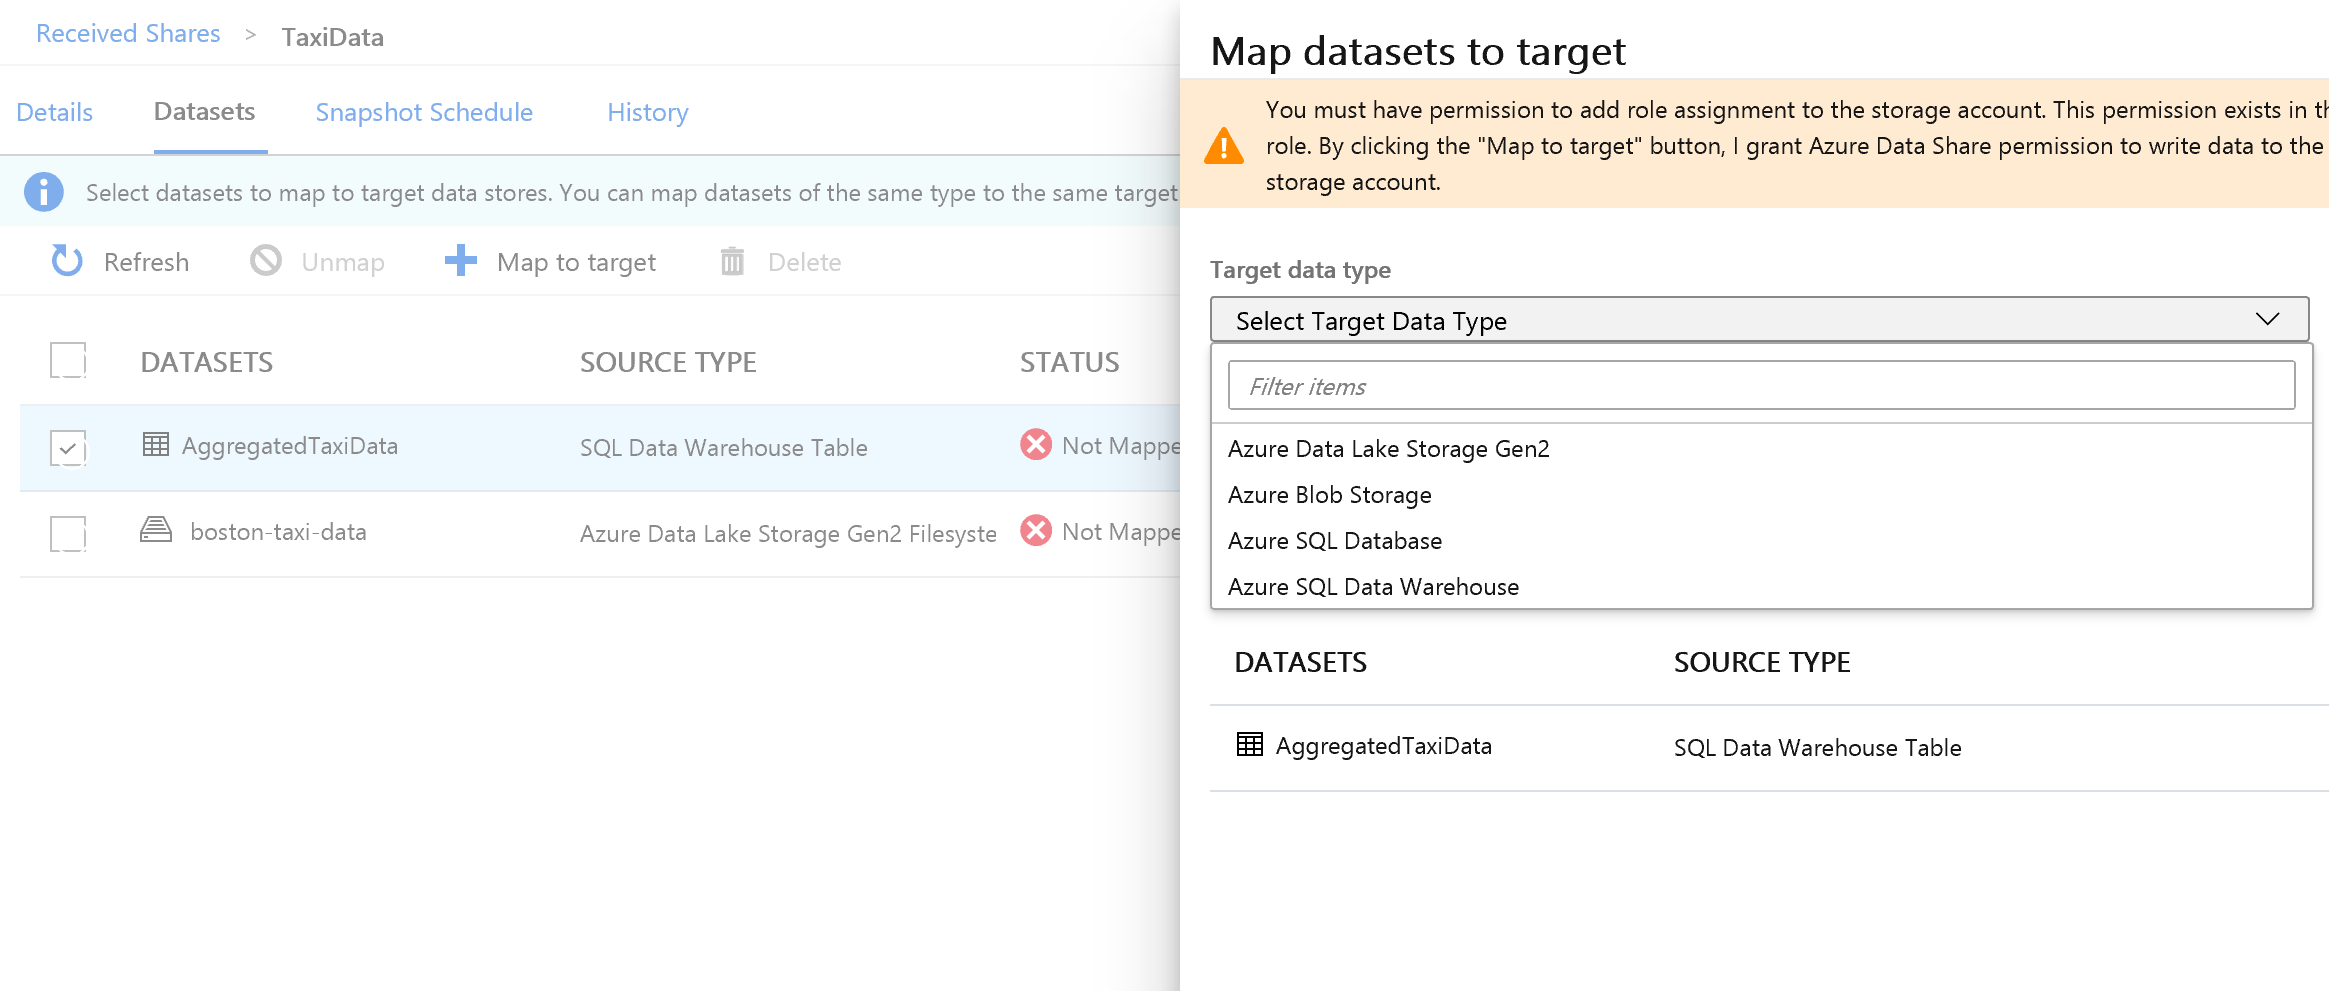The height and width of the screenshot is (991, 2329).
Task: Check the boston-taxi-data row checkbox
Action: [x=68, y=534]
